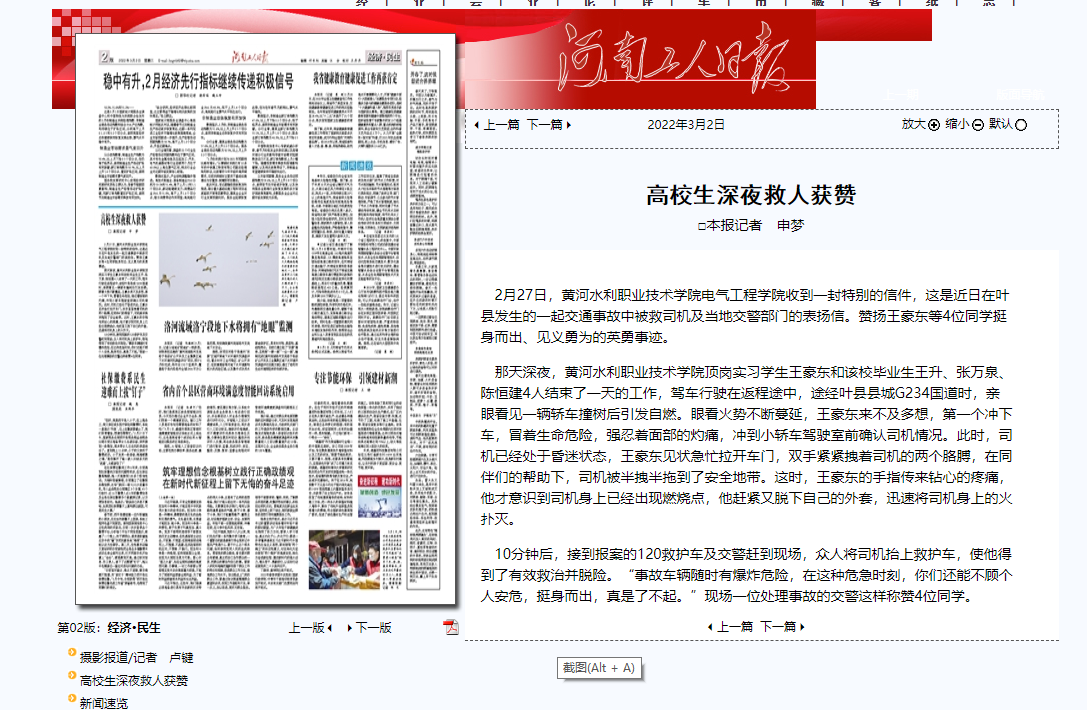Go to 下一版 next page edition
The image size is (1087, 710).
[x=370, y=628]
